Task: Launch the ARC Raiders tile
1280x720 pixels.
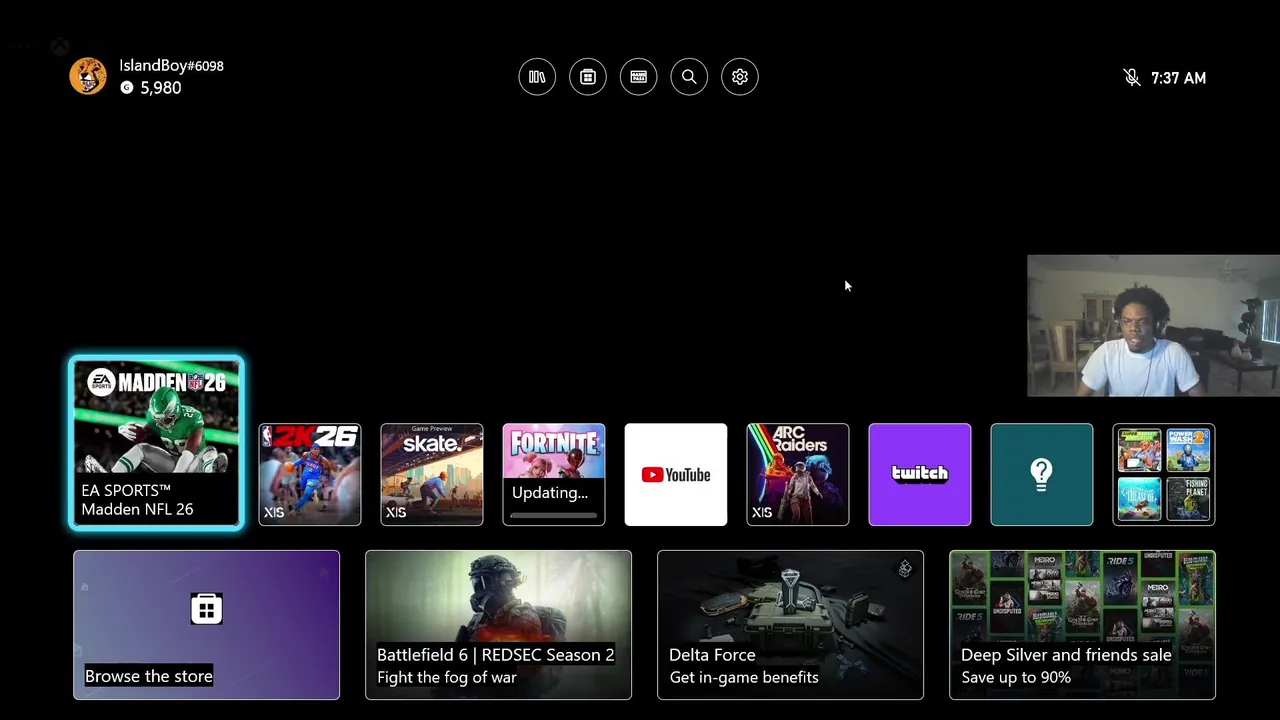Action: [x=798, y=474]
